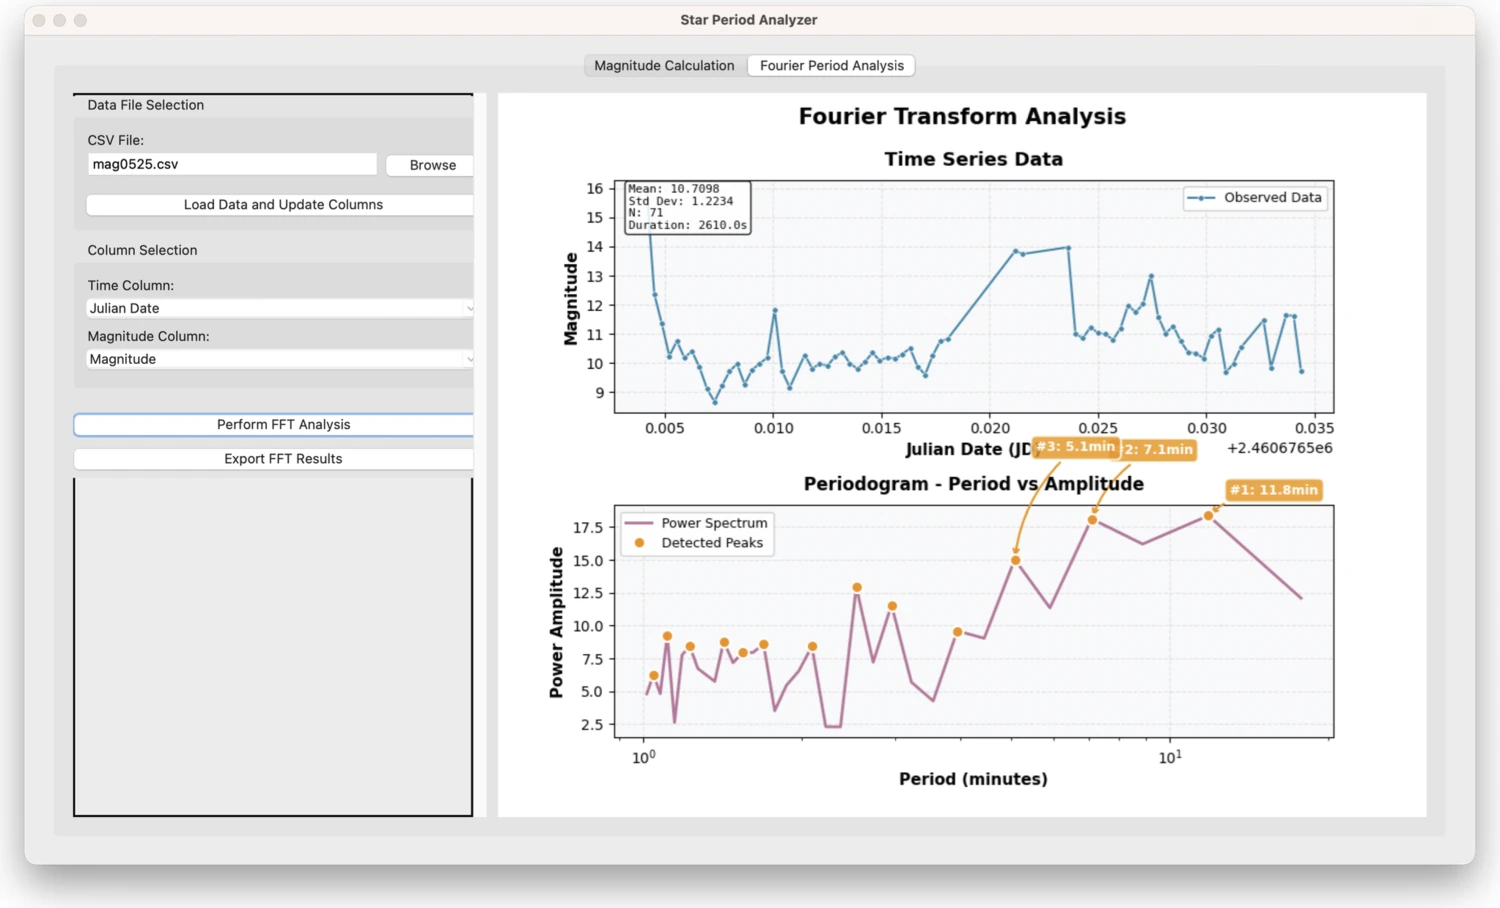1500x908 pixels.
Task: Click the Periodogram - Period vs Amplitude title
Action: pyautogui.click(x=973, y=484)
